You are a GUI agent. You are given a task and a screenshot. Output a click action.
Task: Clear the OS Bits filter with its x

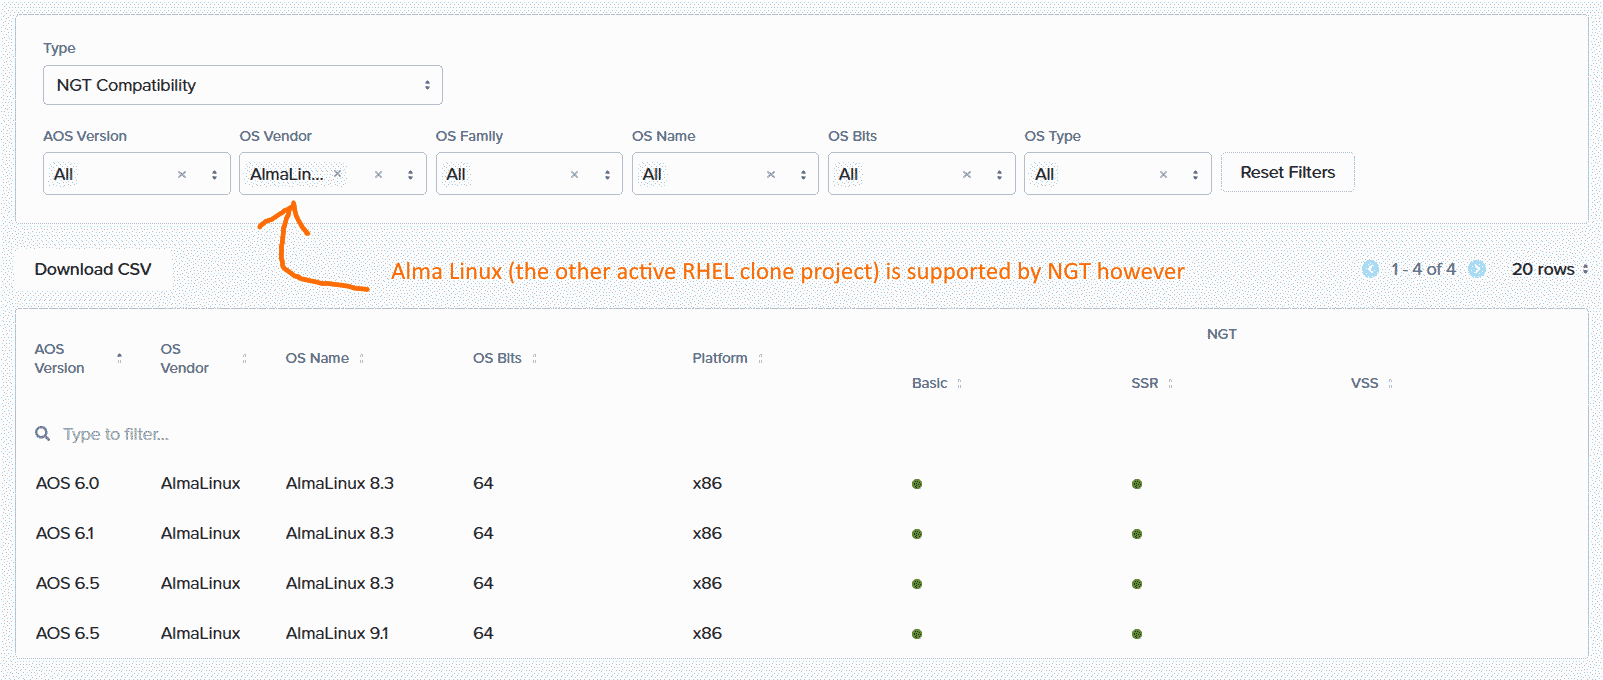point(967,174)
